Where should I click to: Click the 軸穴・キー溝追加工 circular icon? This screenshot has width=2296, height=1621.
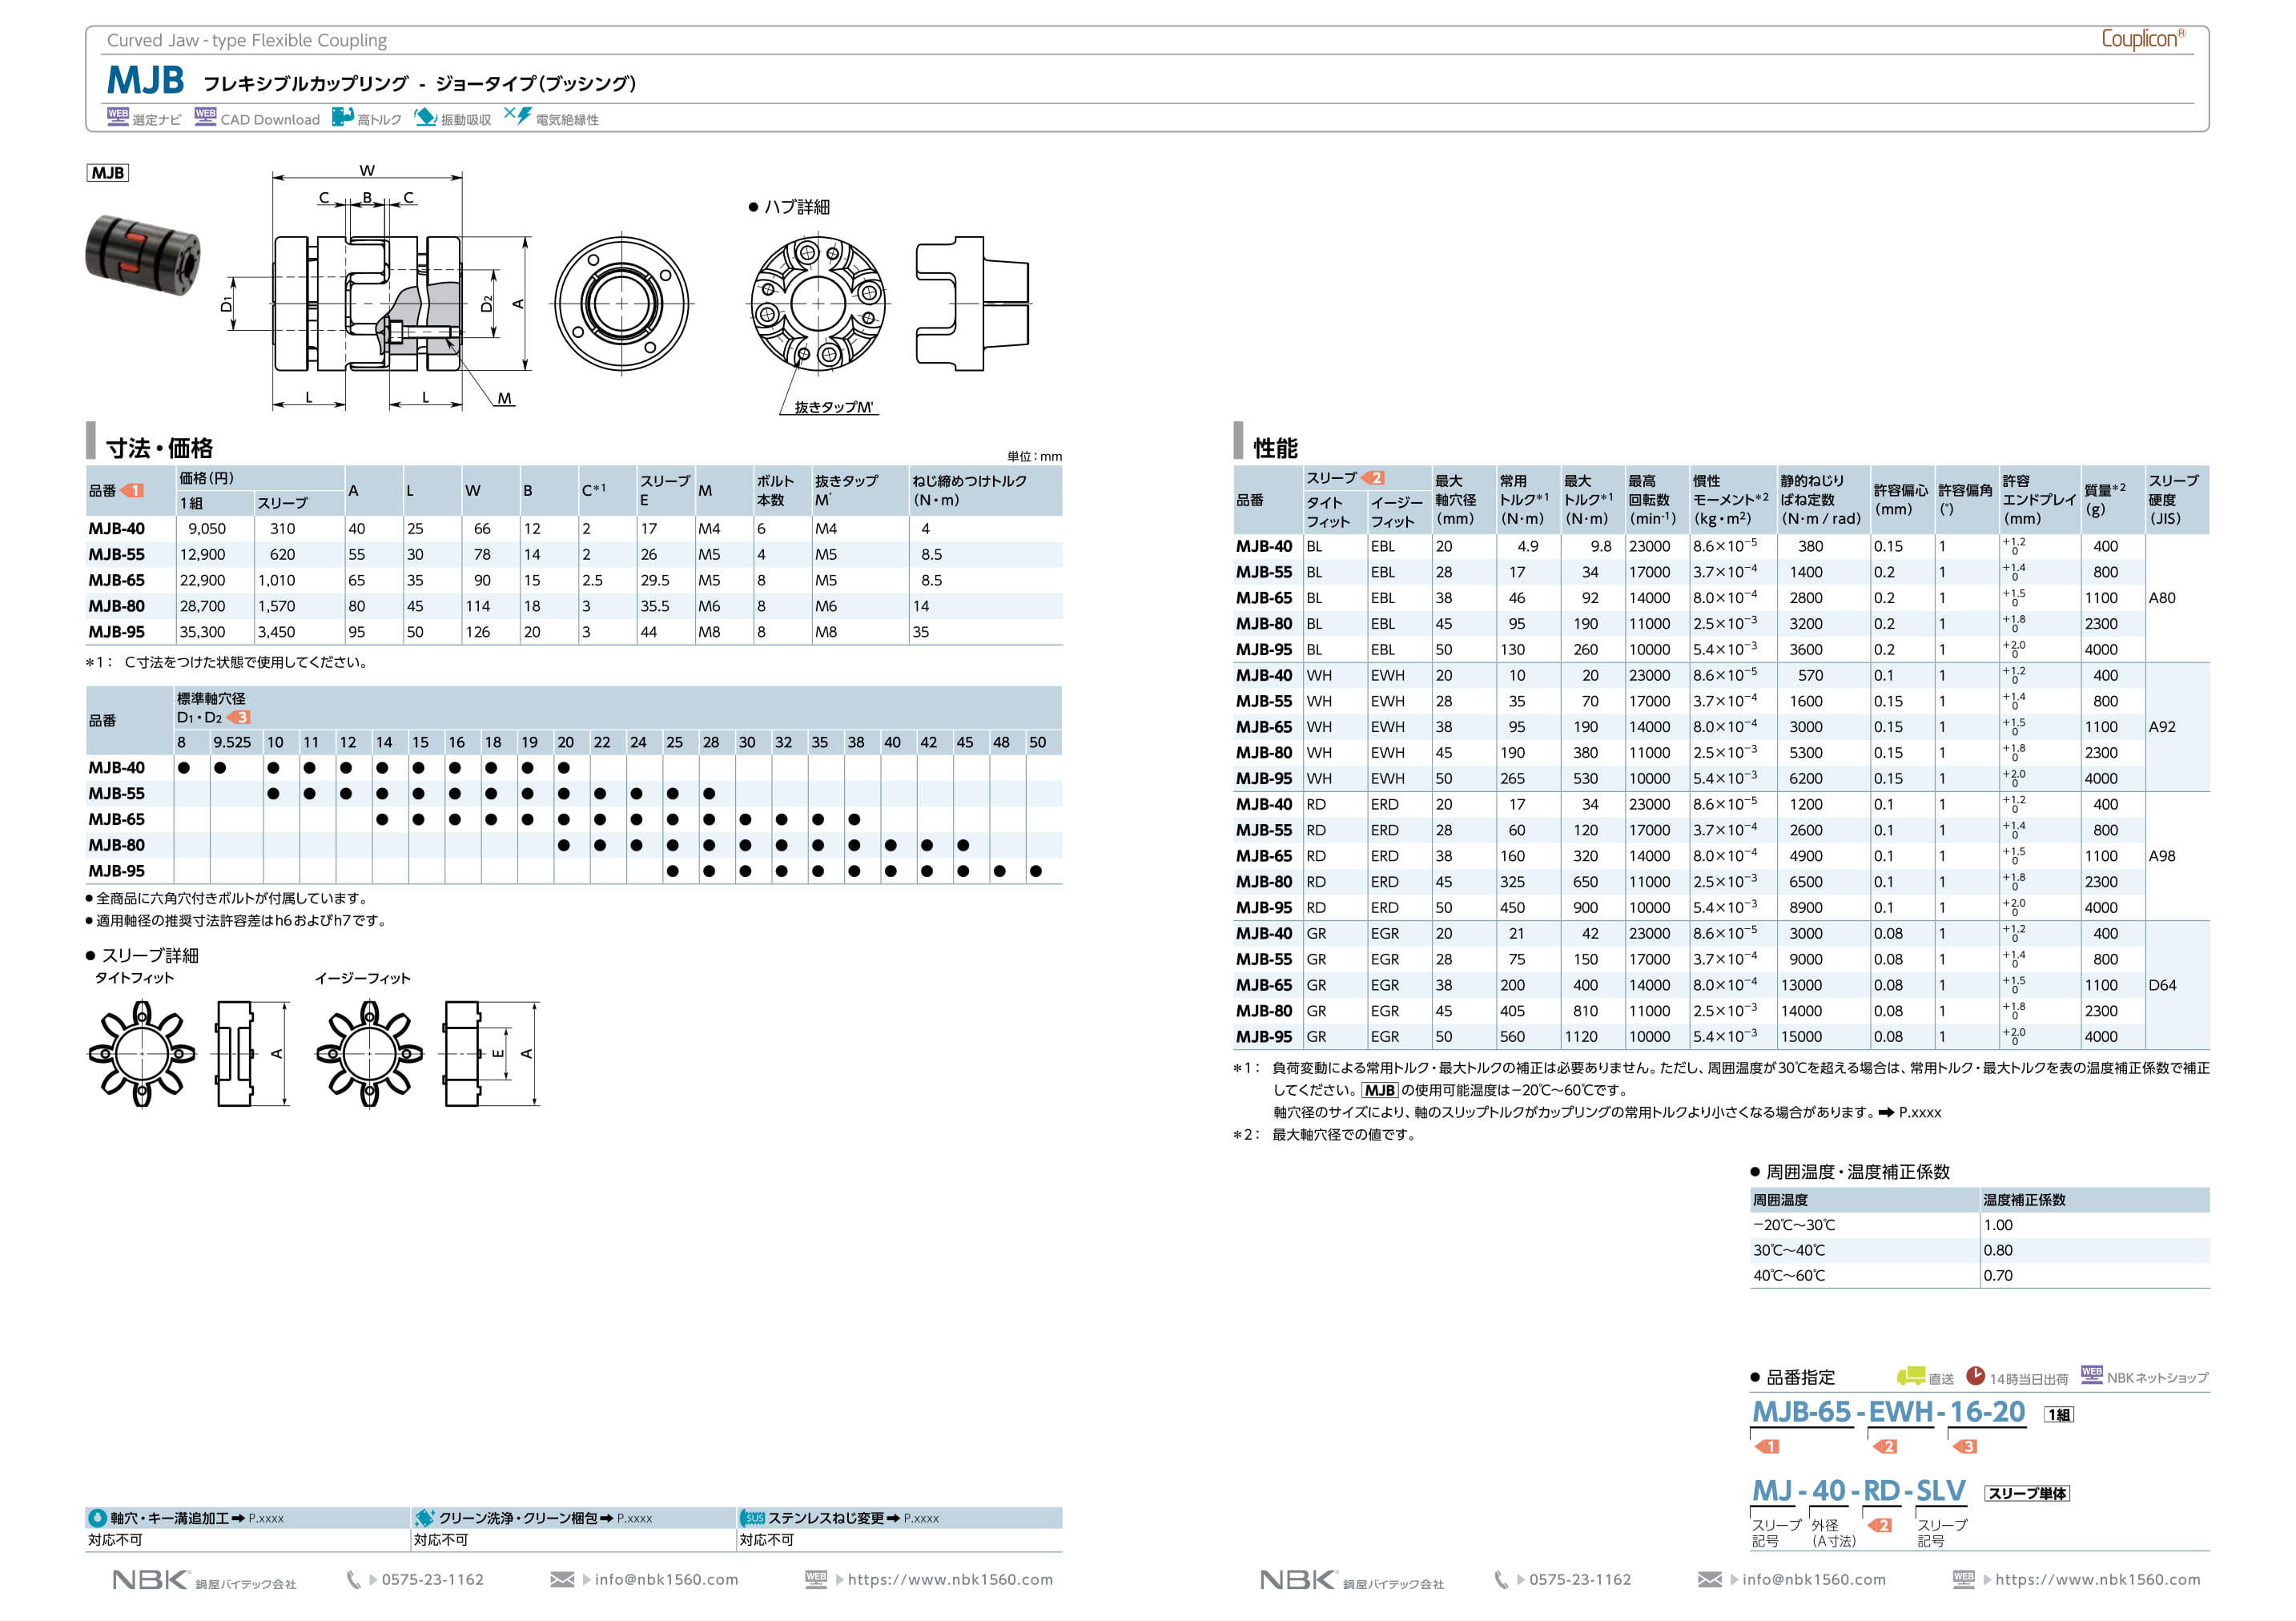tap(97, 1518)
